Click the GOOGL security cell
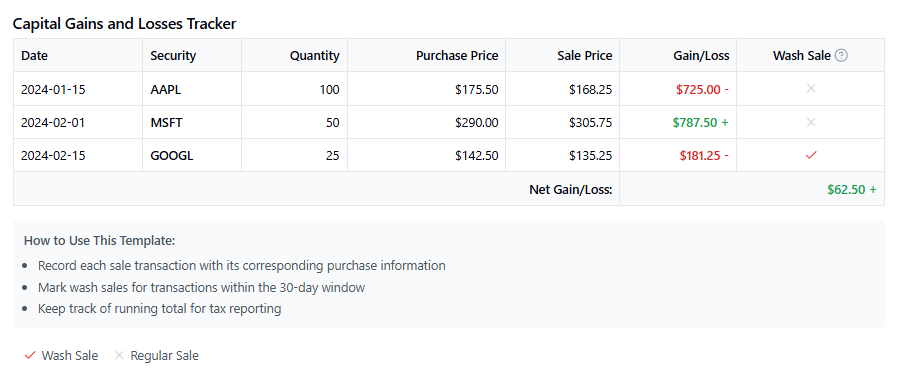This screenshot has width=899, height=382. point(192,155)
